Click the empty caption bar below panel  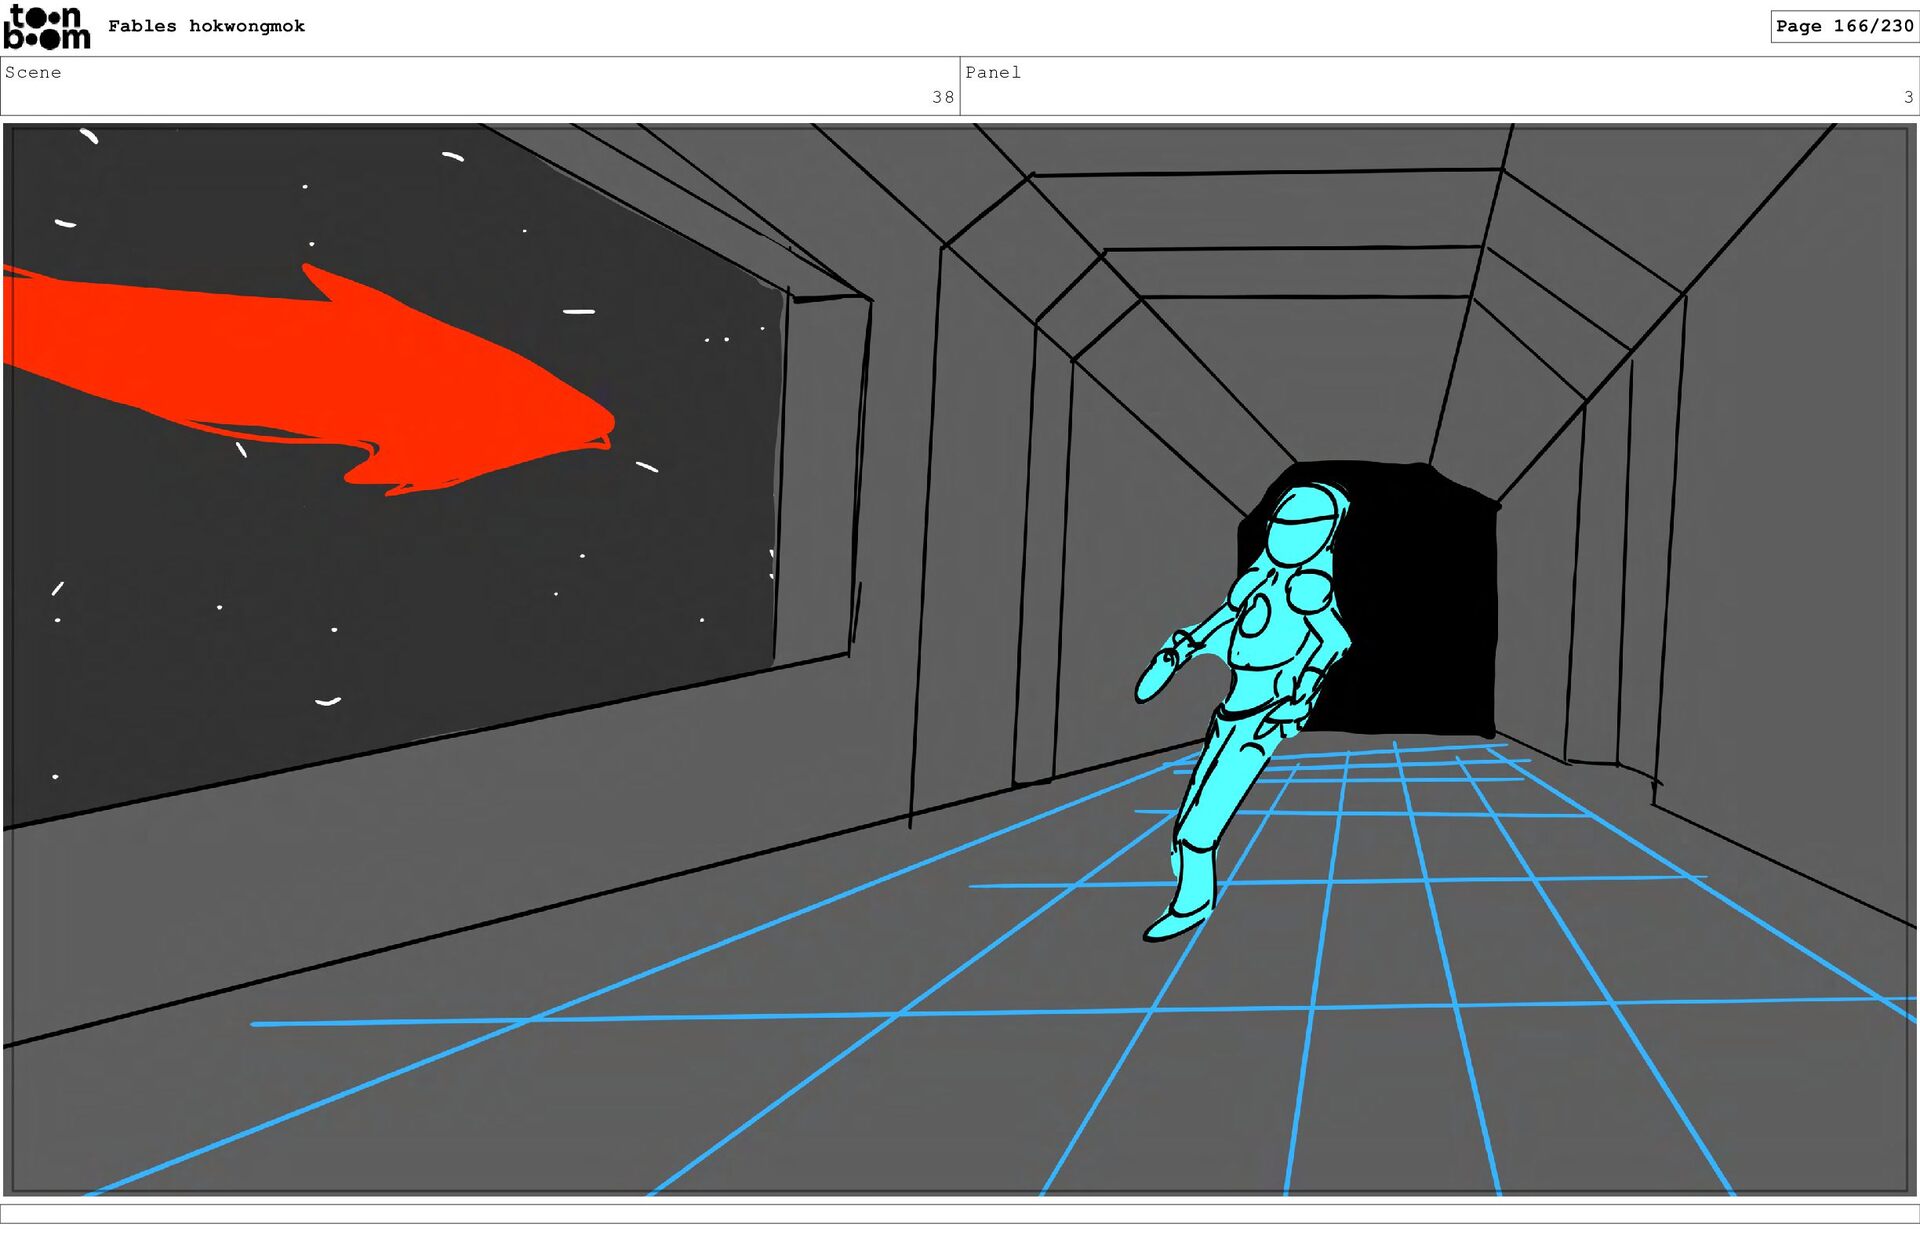(960, 1213)
